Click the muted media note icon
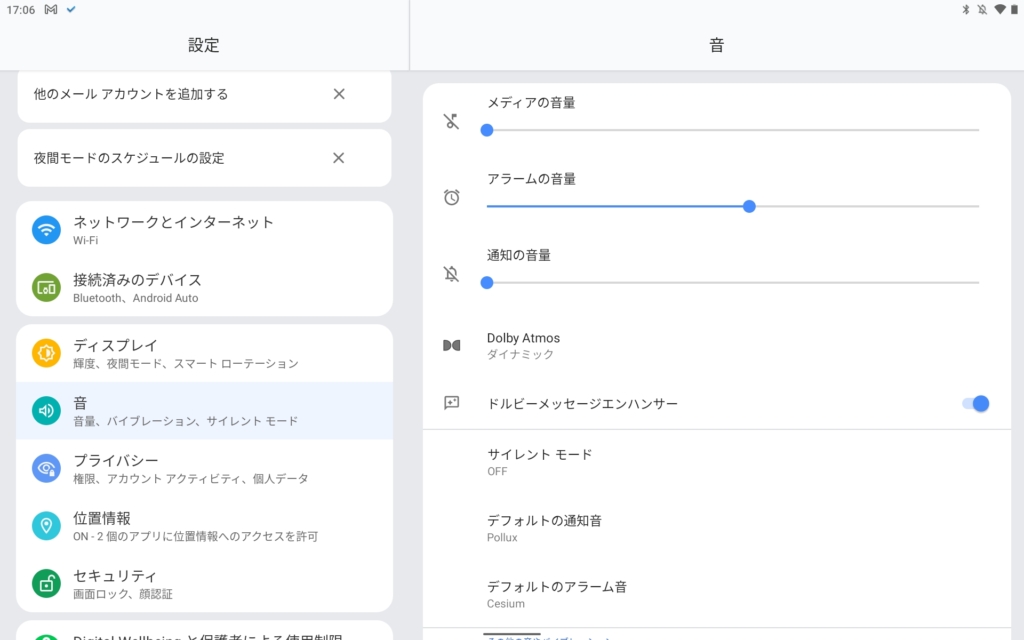Screen dimensions: 1024x640 (x=452, y=122)
